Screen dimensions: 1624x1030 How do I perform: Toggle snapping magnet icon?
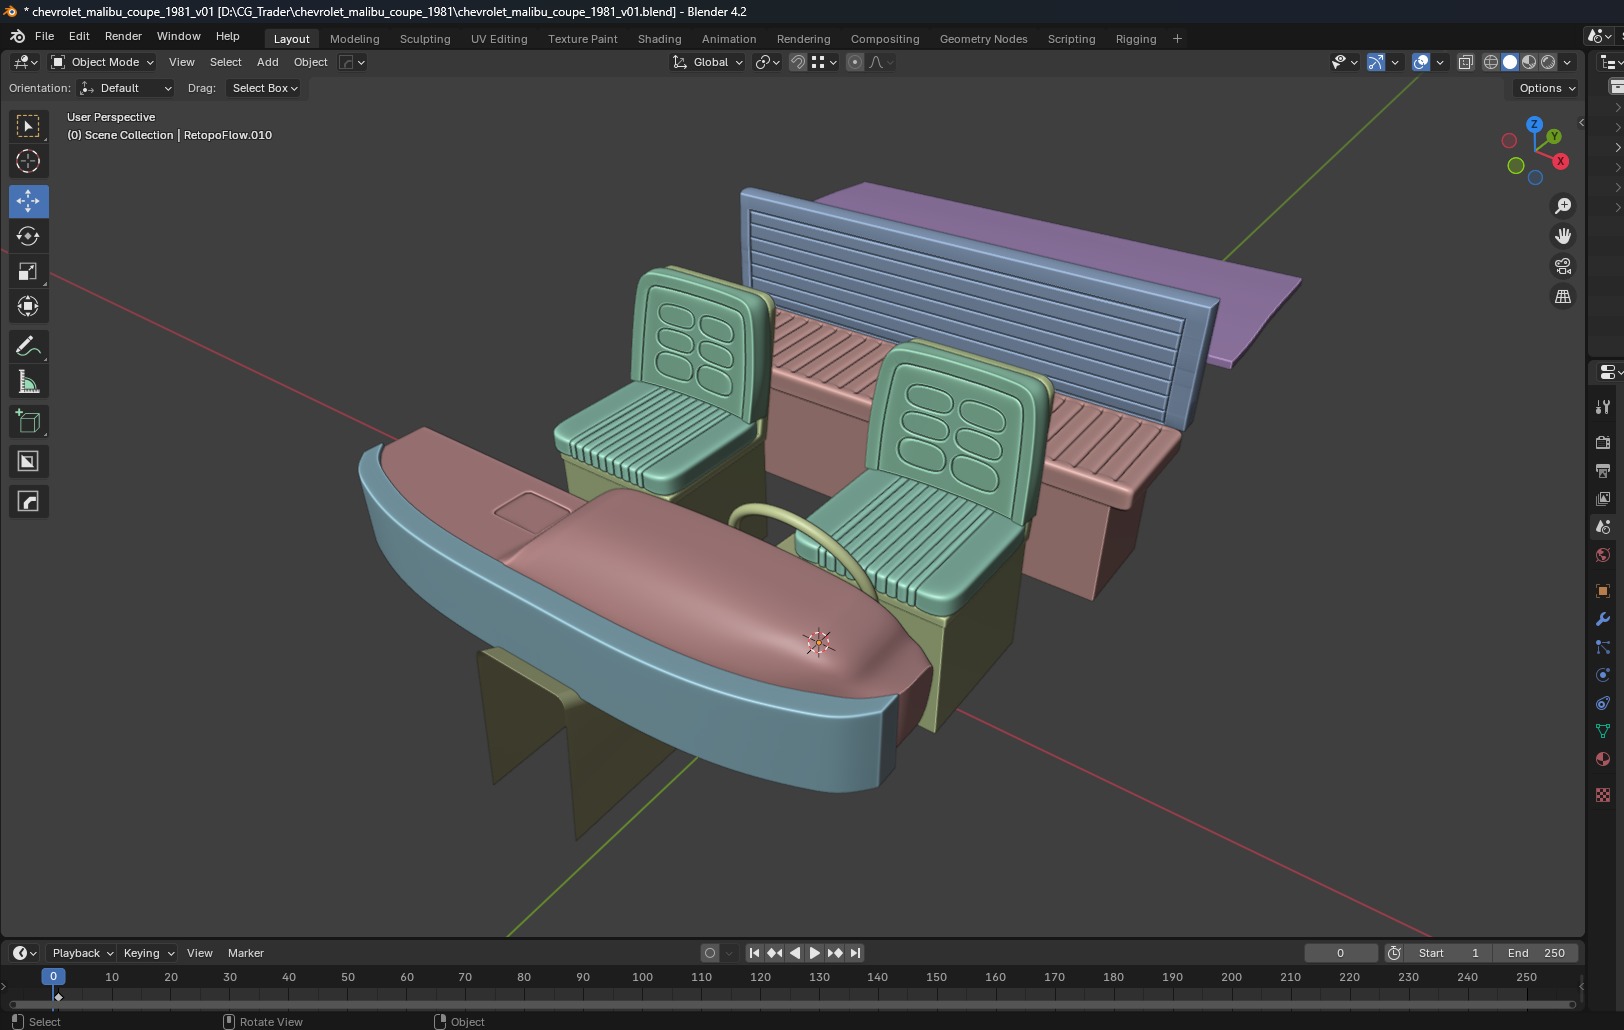pos(798,62)
